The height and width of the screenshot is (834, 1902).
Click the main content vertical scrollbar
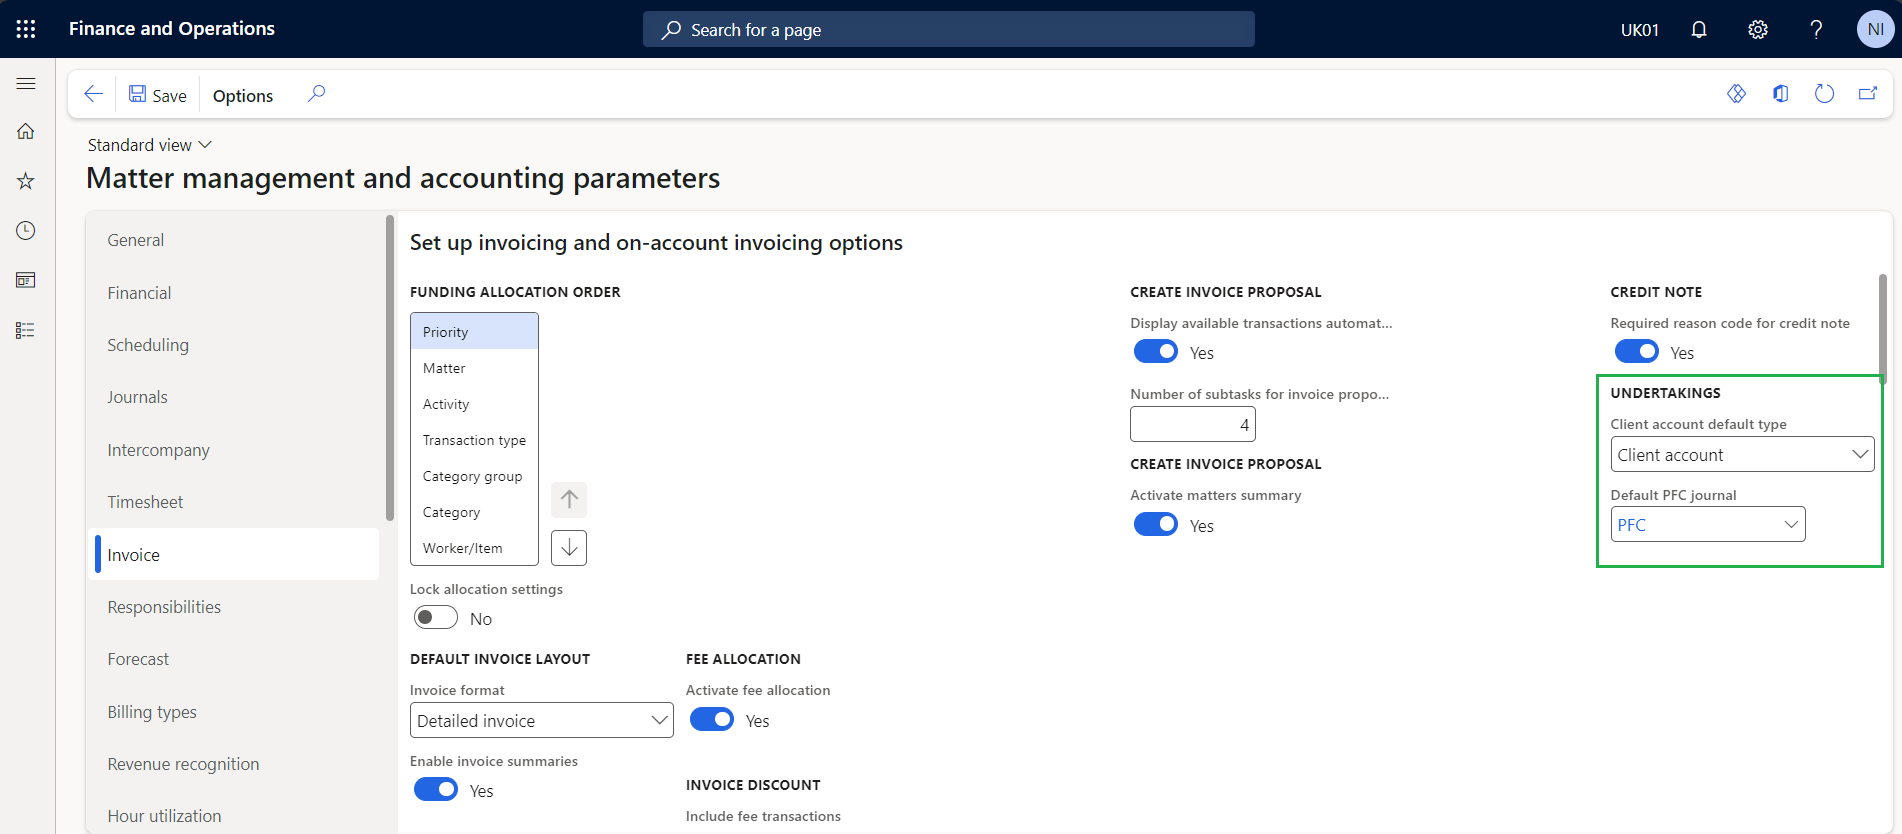[1882, 329]
